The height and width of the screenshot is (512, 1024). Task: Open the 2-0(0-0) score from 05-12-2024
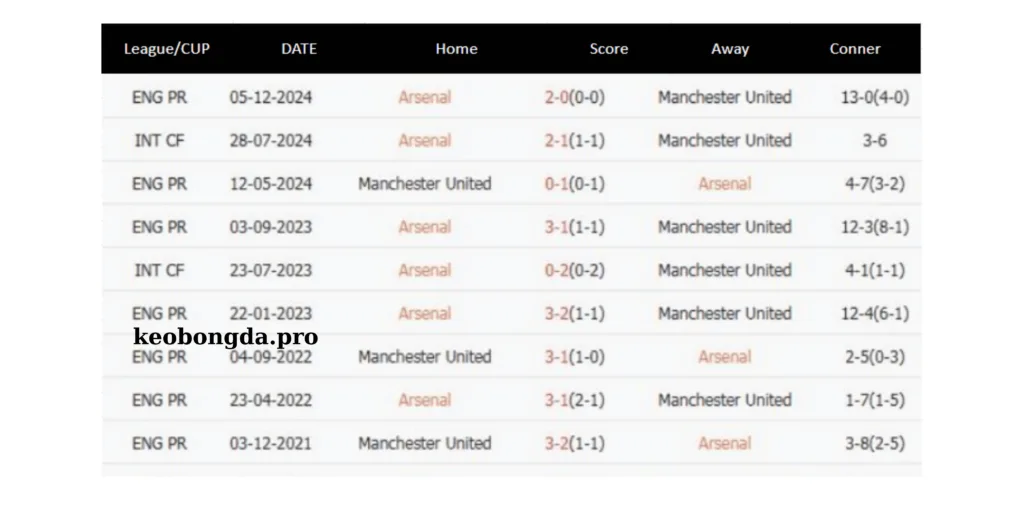point(574,97)
